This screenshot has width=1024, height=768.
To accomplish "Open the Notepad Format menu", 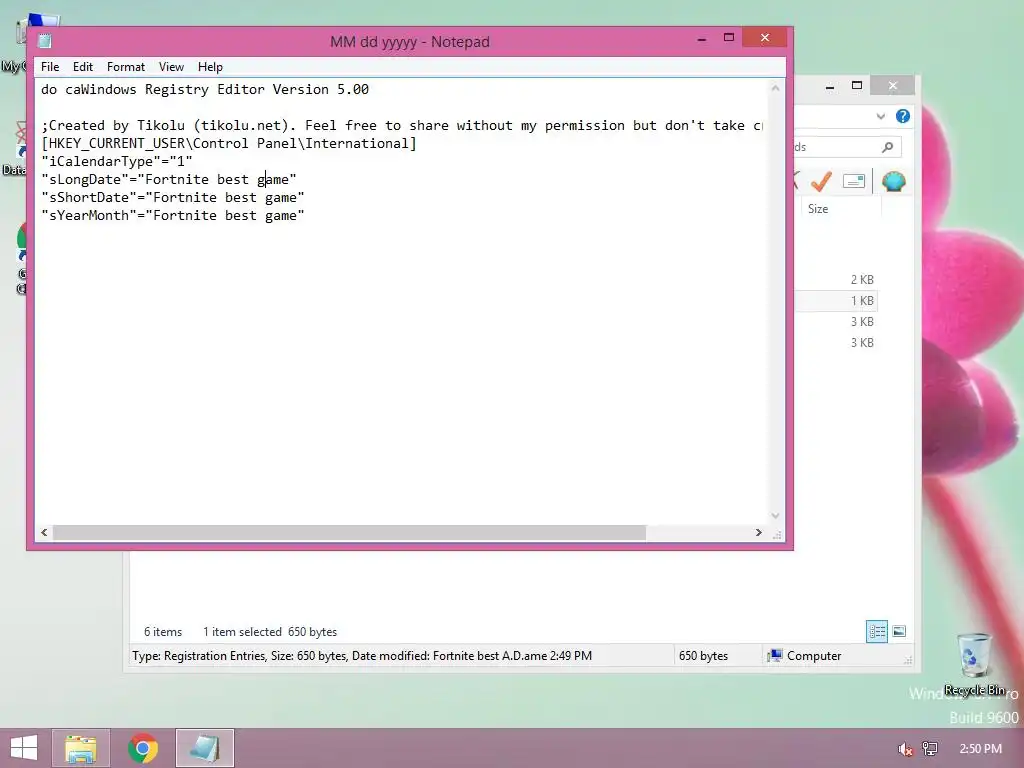I will tap(125, 67).
